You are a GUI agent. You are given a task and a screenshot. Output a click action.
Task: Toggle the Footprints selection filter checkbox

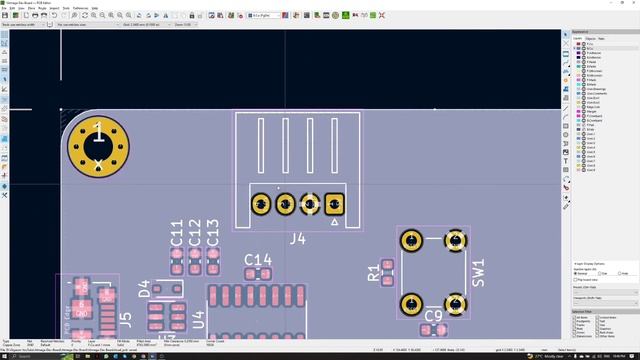click(575, 321)
